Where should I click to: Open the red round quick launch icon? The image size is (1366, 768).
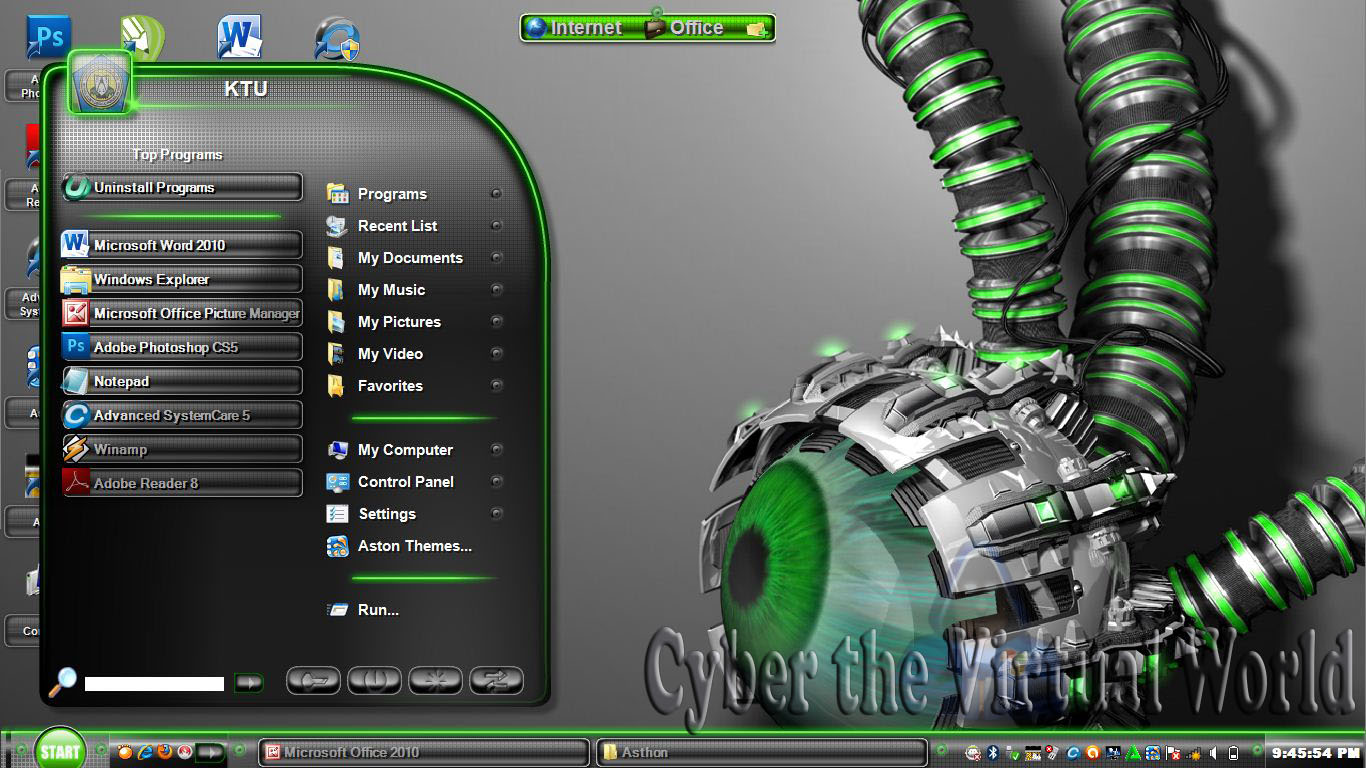click(185, 752)
